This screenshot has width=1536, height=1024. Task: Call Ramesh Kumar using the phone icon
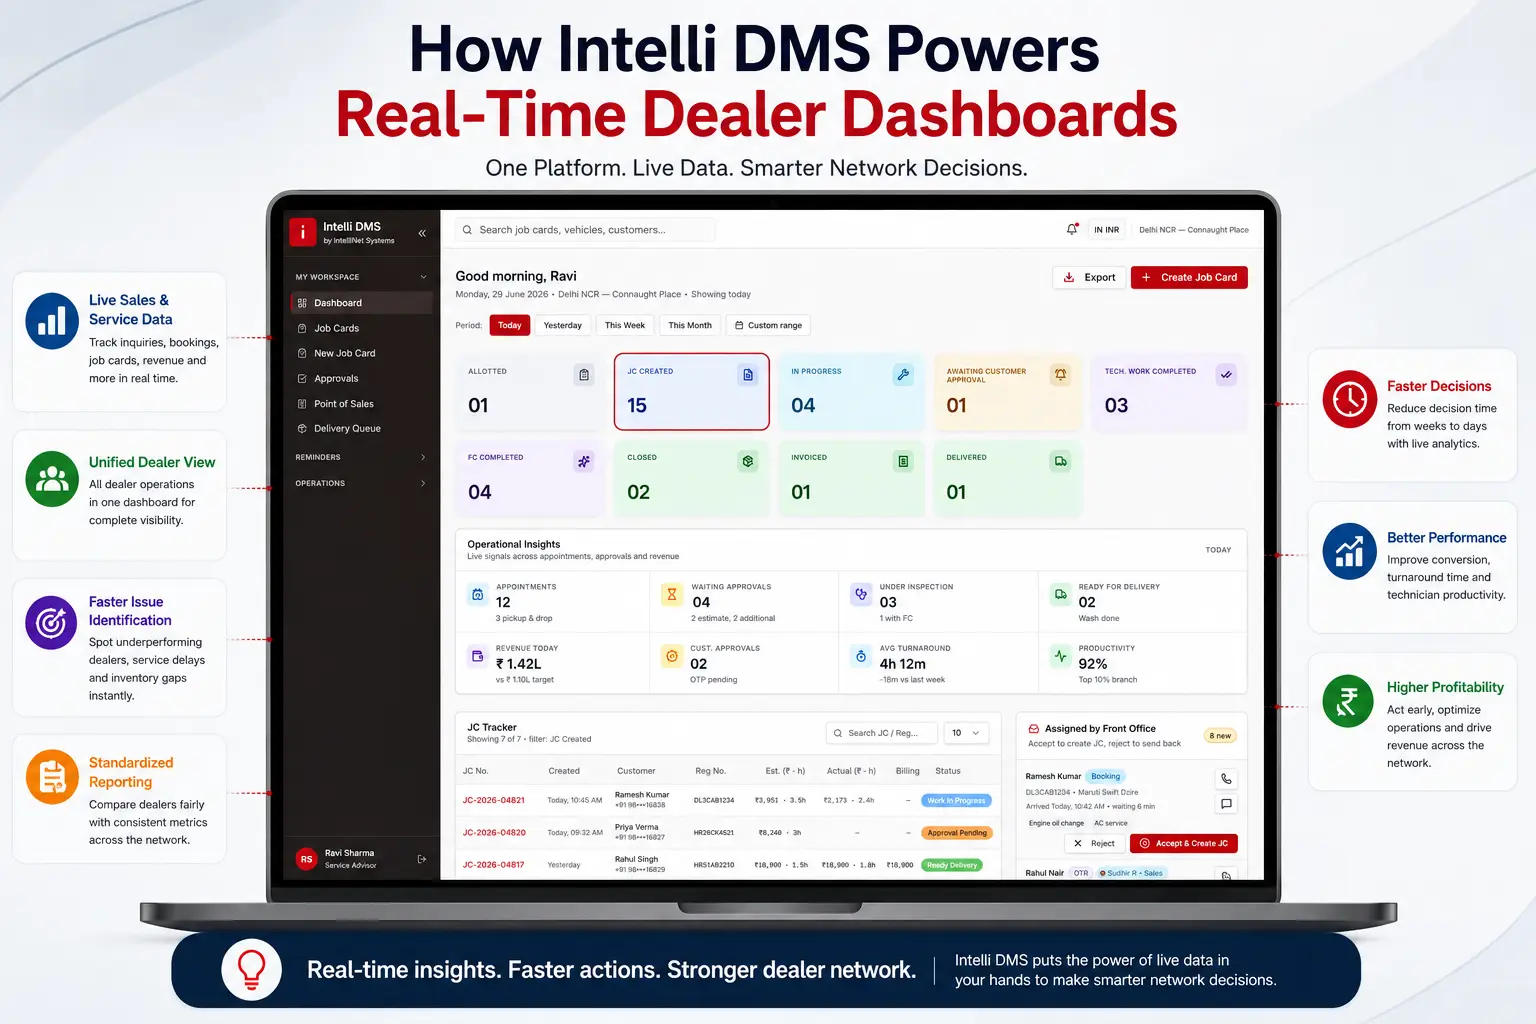1226,779
